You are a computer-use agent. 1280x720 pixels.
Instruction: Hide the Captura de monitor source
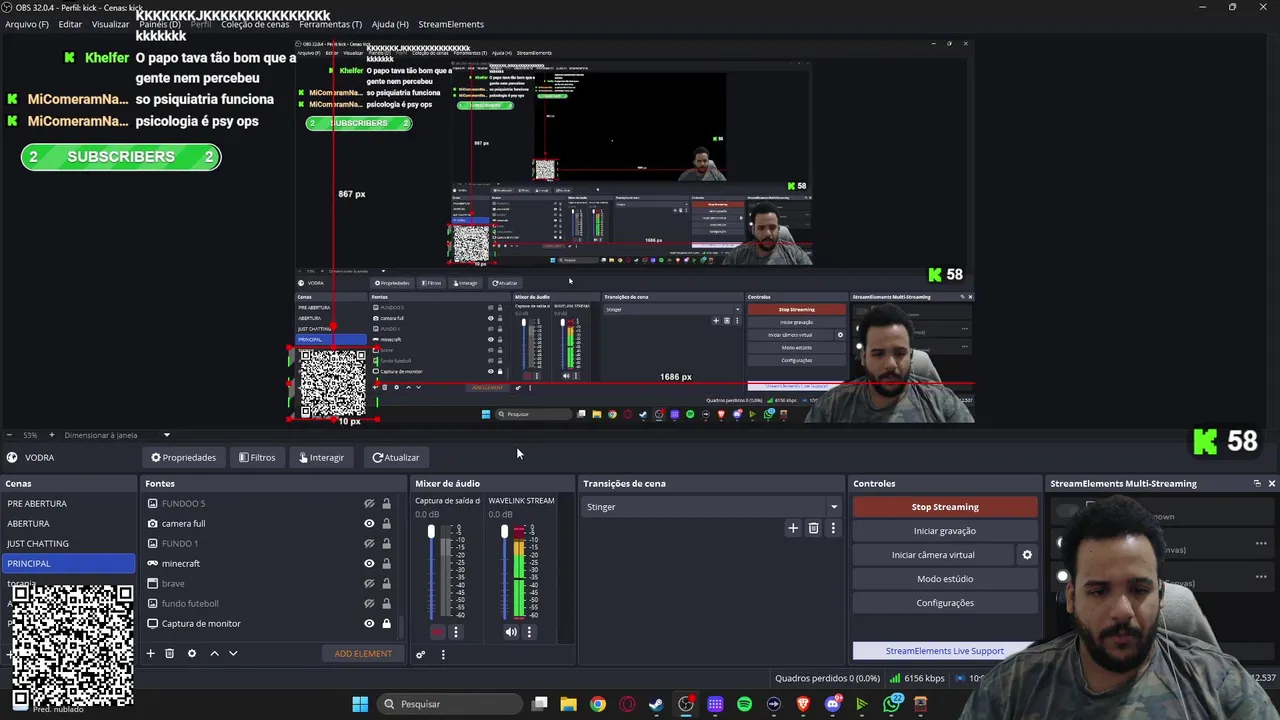pos(369,624)
